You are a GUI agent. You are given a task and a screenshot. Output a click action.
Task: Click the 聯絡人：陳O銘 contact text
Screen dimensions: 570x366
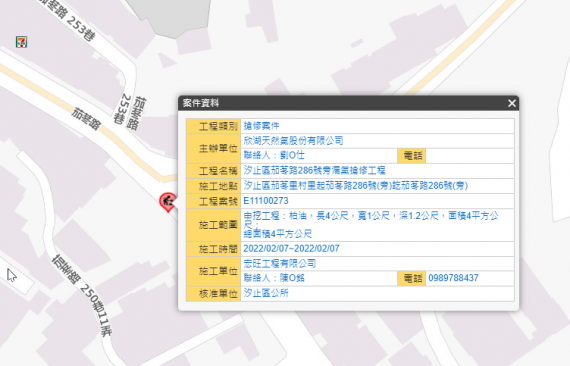(274, 278)
